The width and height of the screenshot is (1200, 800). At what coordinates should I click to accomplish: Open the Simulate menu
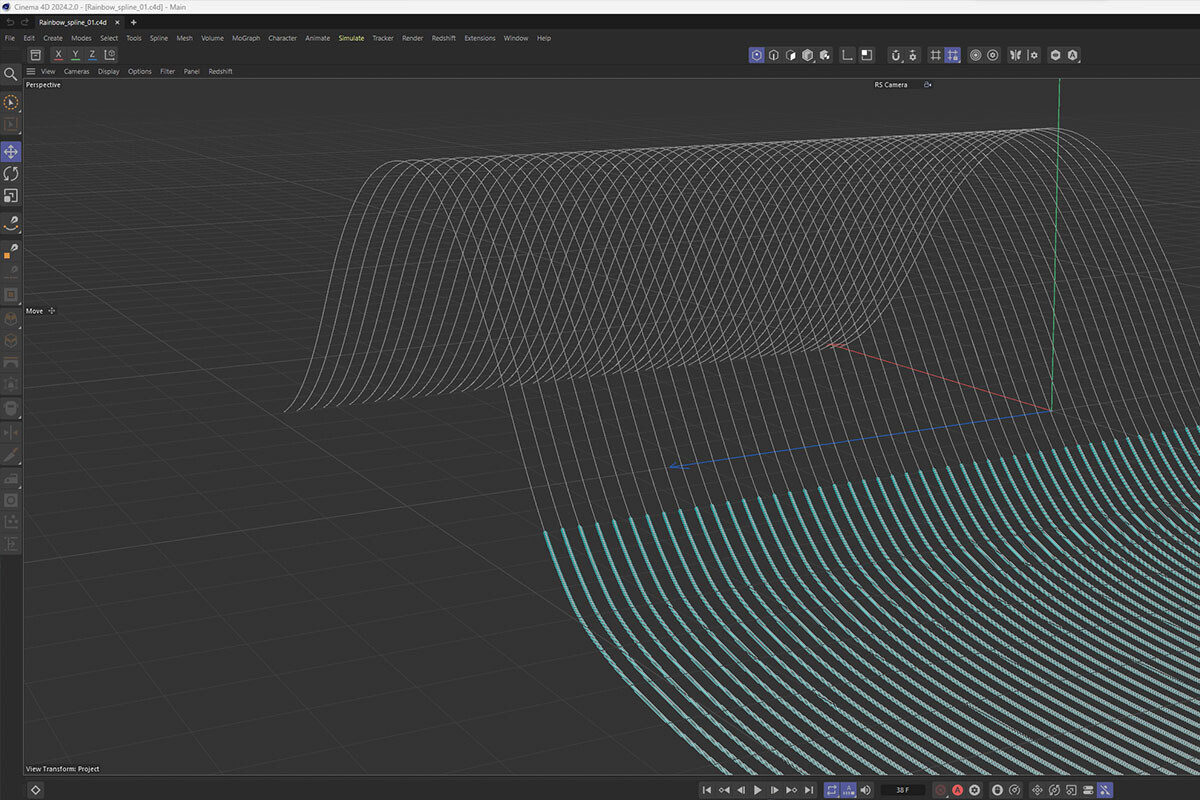coord(351,38)
